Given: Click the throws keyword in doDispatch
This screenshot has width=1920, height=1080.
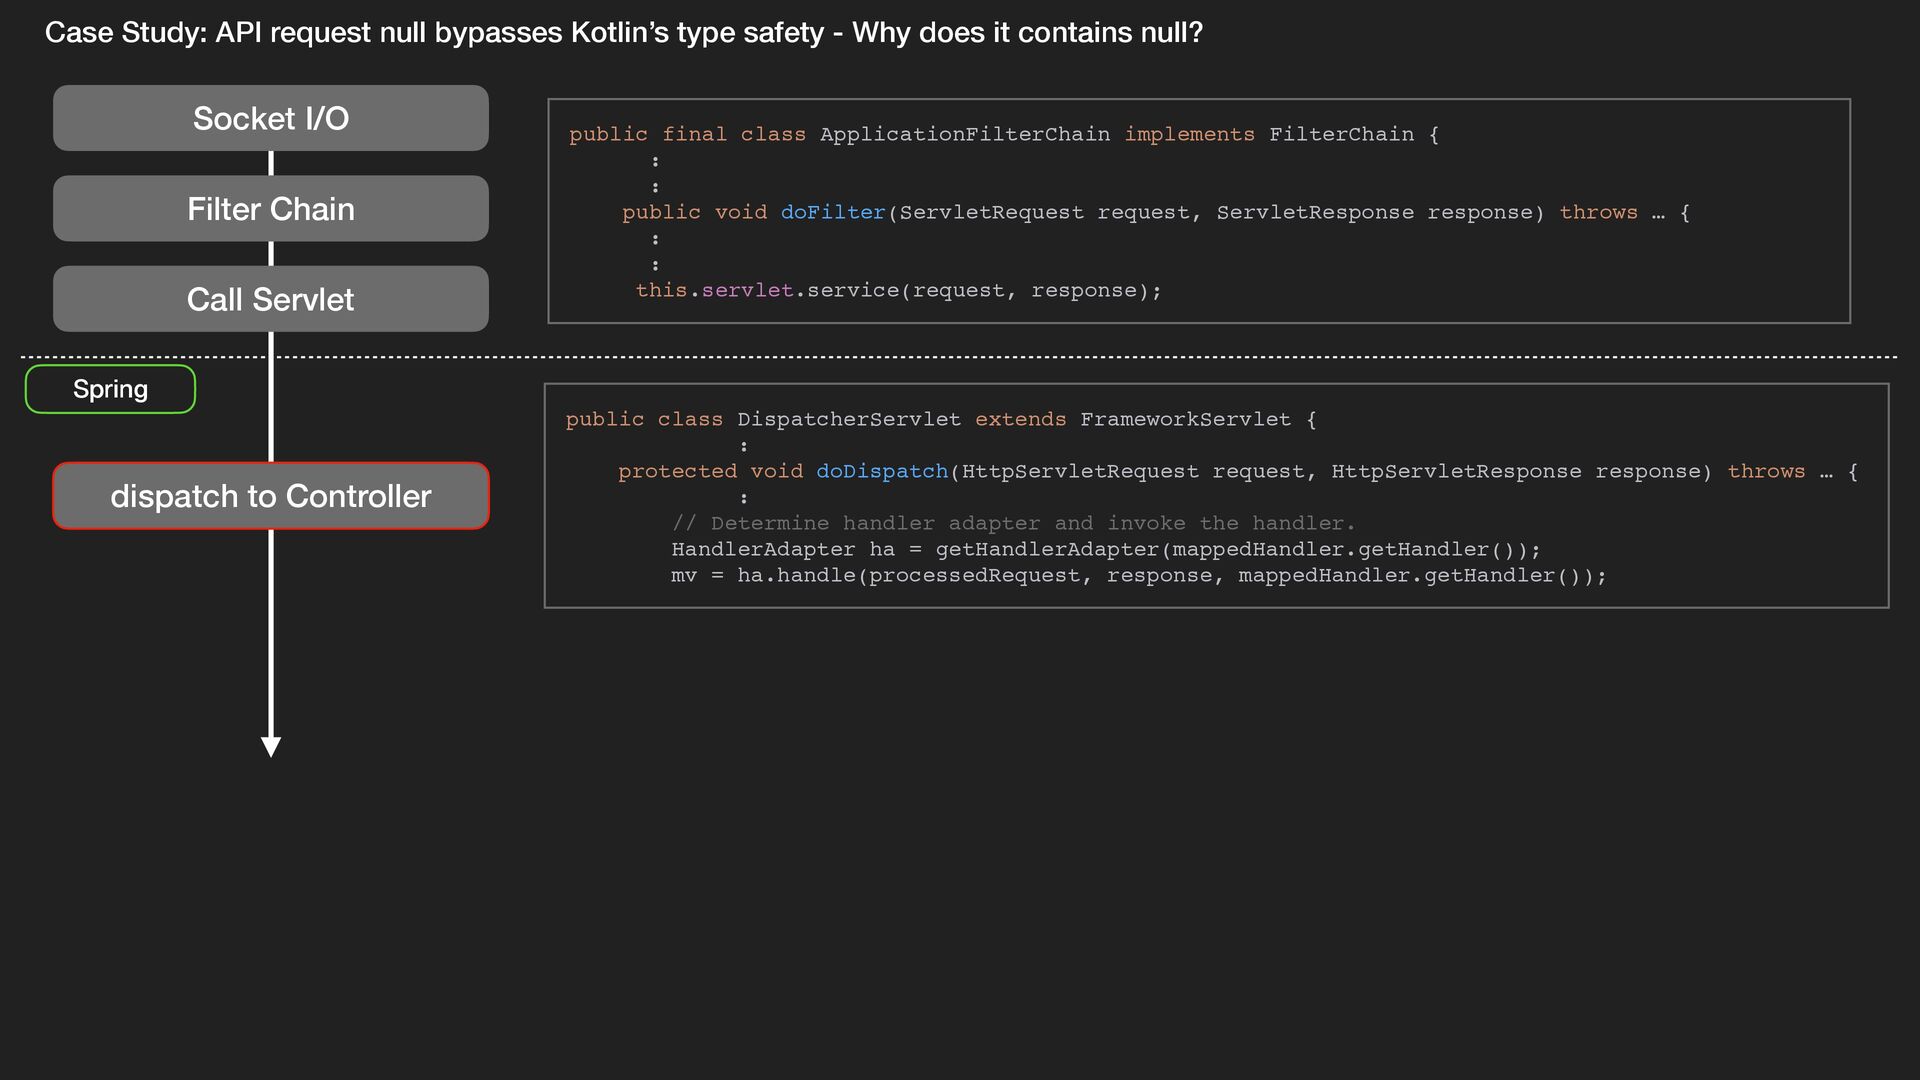Looking at the screenshot, I should pos(1765,471).
